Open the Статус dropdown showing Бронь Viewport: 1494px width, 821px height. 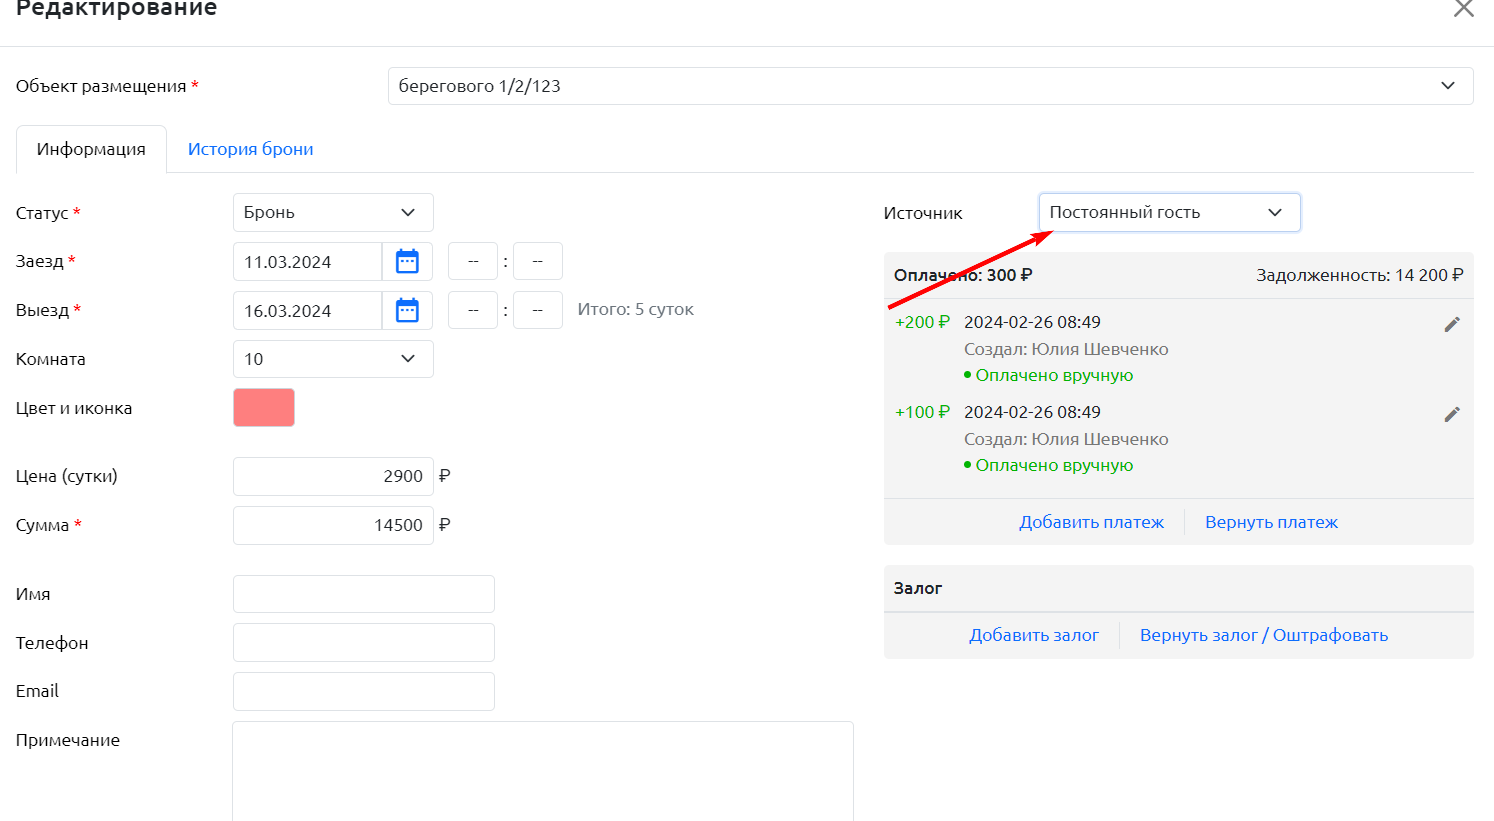pyautogui.click(x=333, y=212)
